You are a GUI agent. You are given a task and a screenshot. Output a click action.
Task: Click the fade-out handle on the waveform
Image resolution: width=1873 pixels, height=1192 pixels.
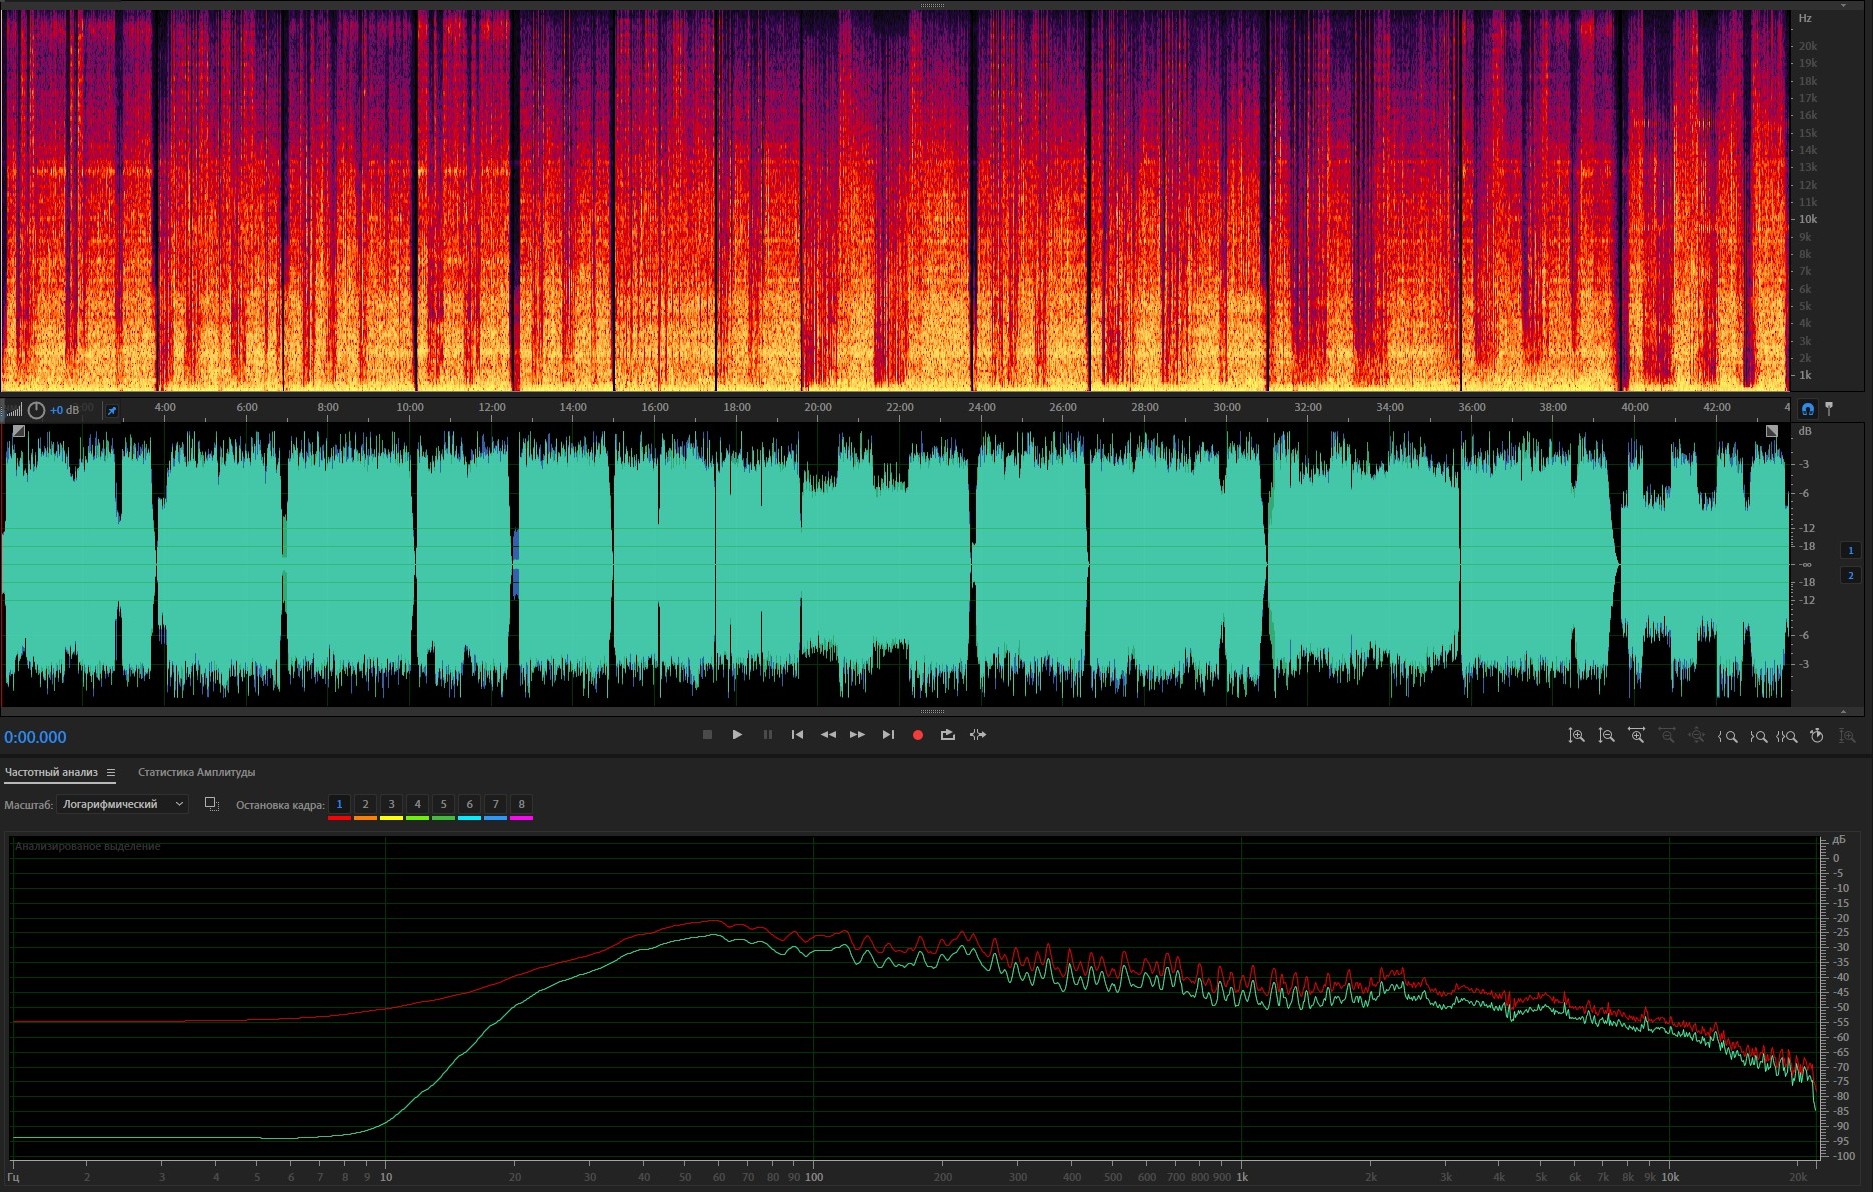(x=1772, y=431)
